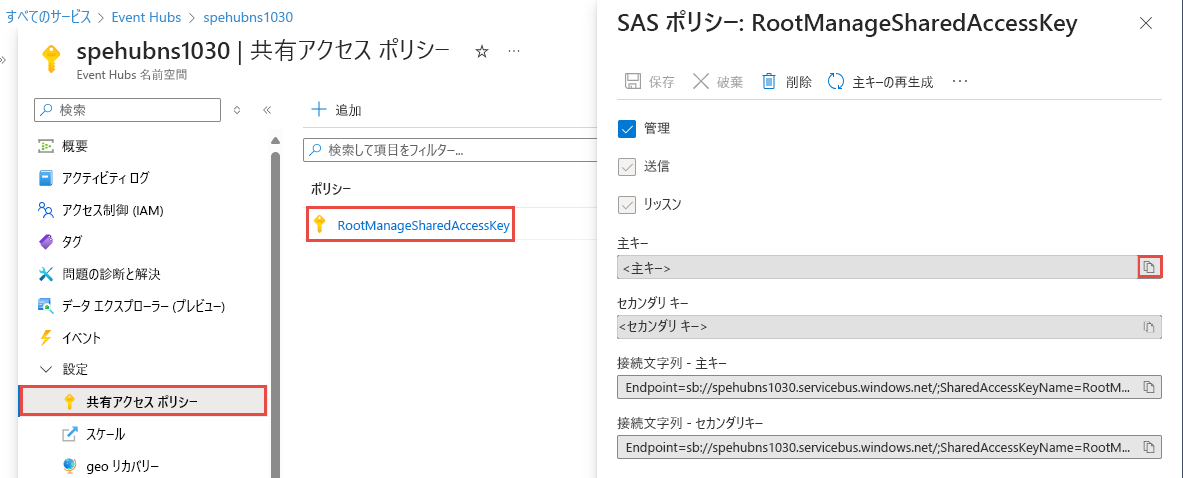This screenshot has width=1183, height=478.
Task: Copy the primary key (主キー) value
Action: coord(1149,267)
